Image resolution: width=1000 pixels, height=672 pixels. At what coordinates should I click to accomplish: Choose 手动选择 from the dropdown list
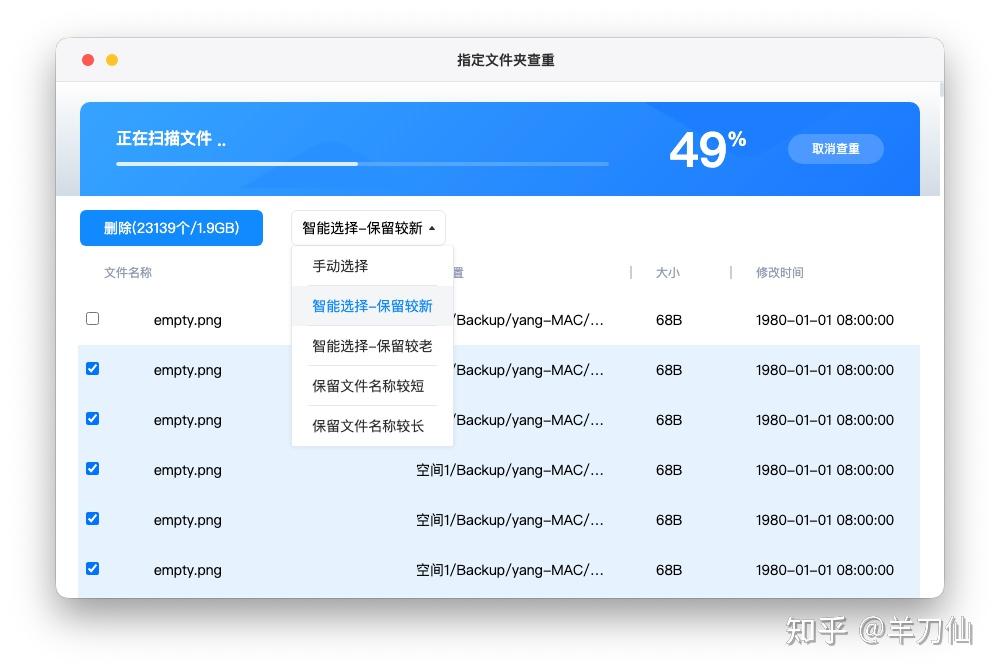point(372,266)
